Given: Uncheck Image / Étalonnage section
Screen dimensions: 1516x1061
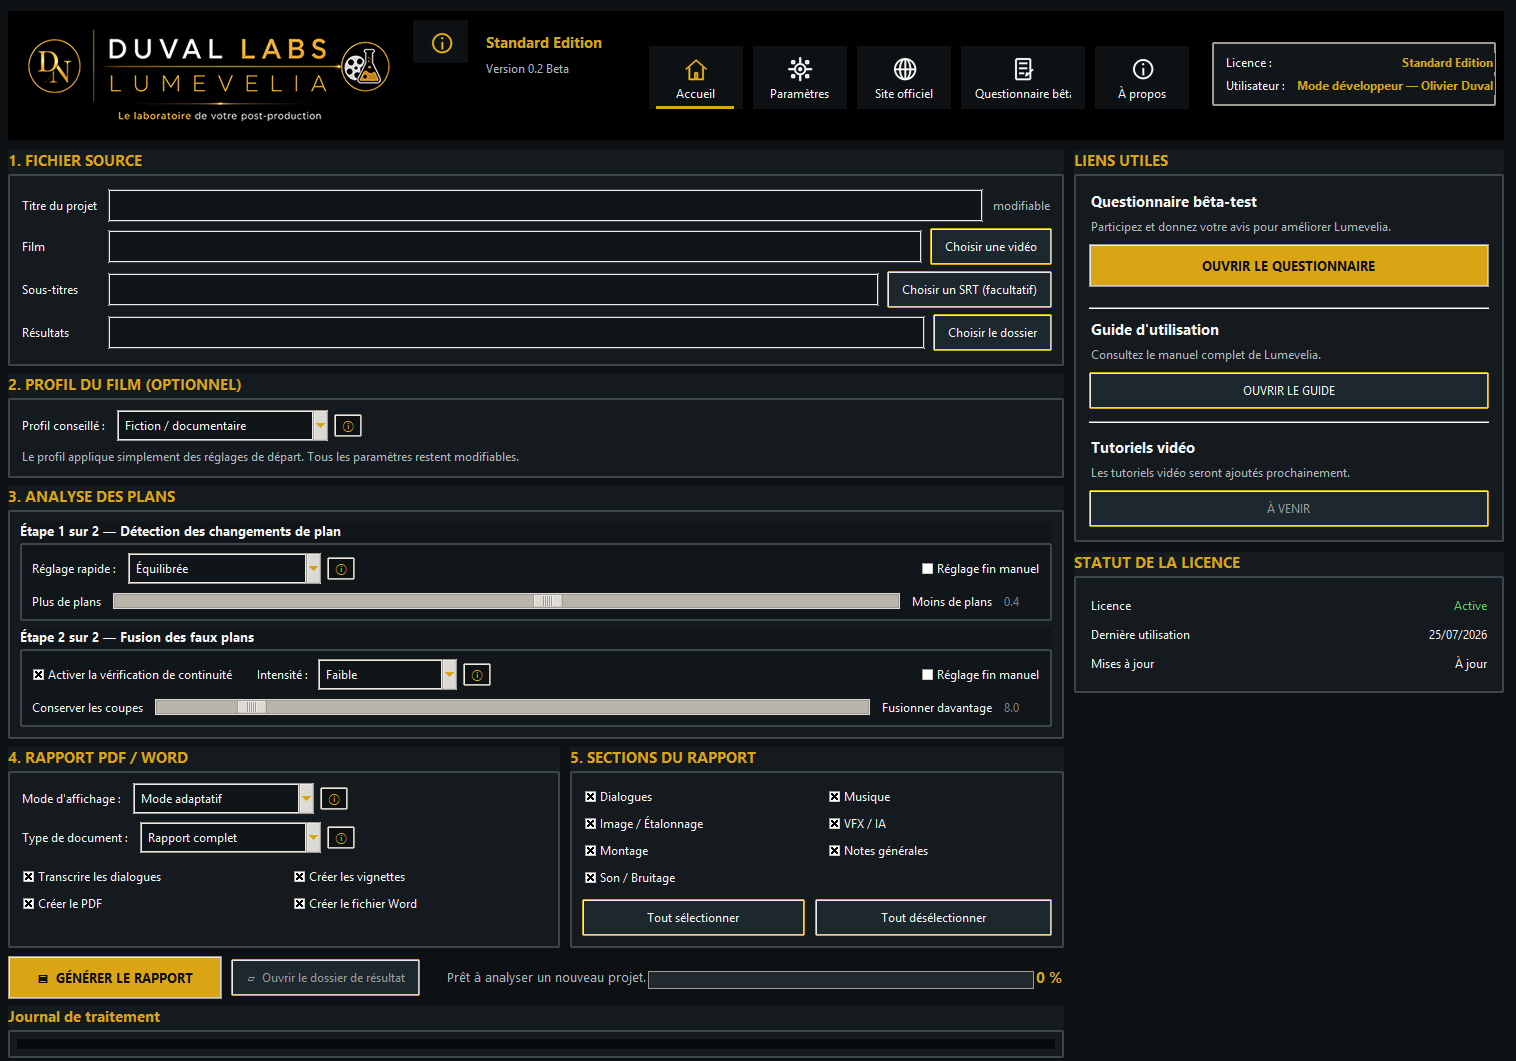Looking at the screenshot, I should click(590, 824).
